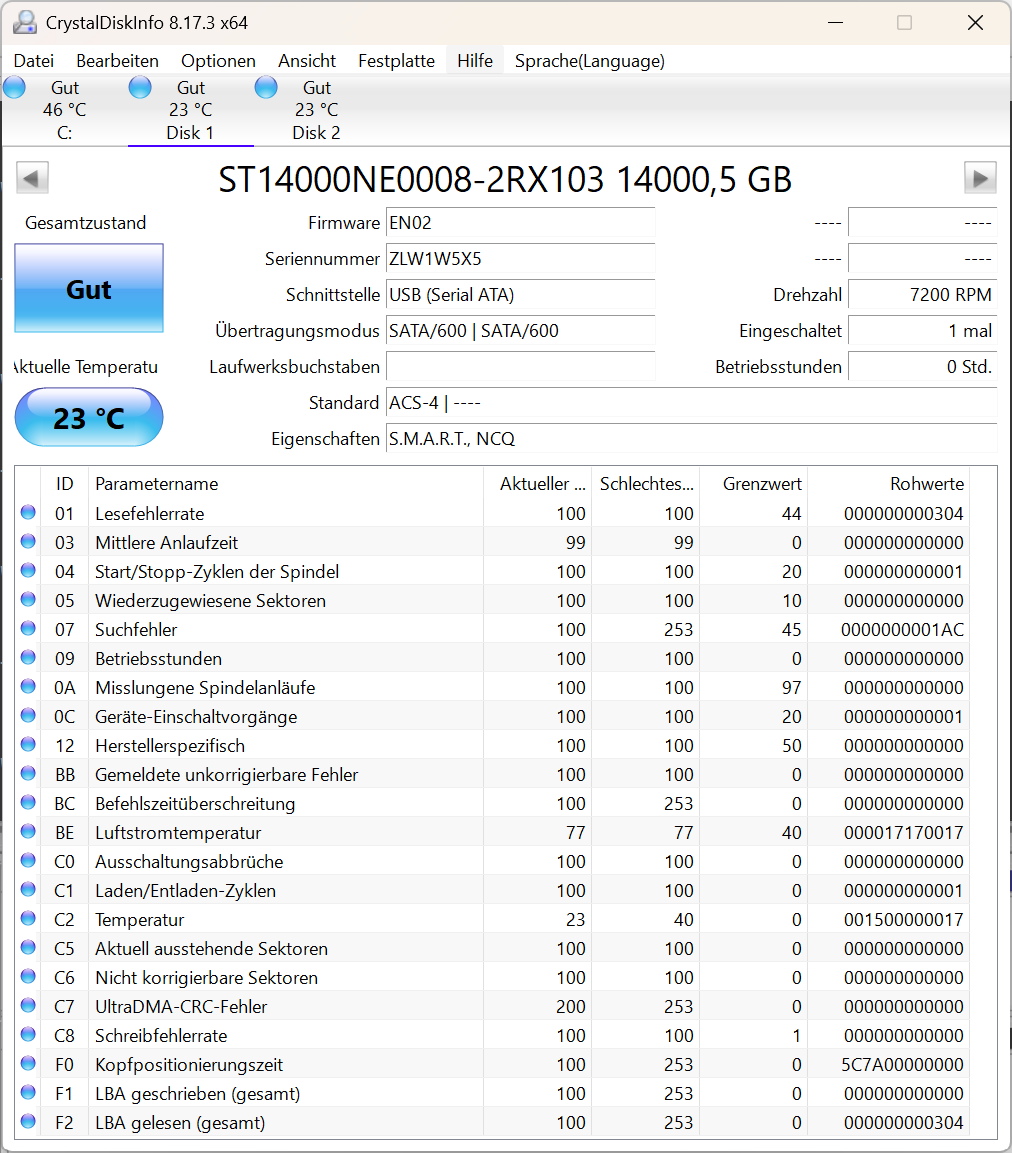Click the Aktueller ... column header
Image resolution: width=1012 pixels, height=1153 pixels.
point(538,484)
